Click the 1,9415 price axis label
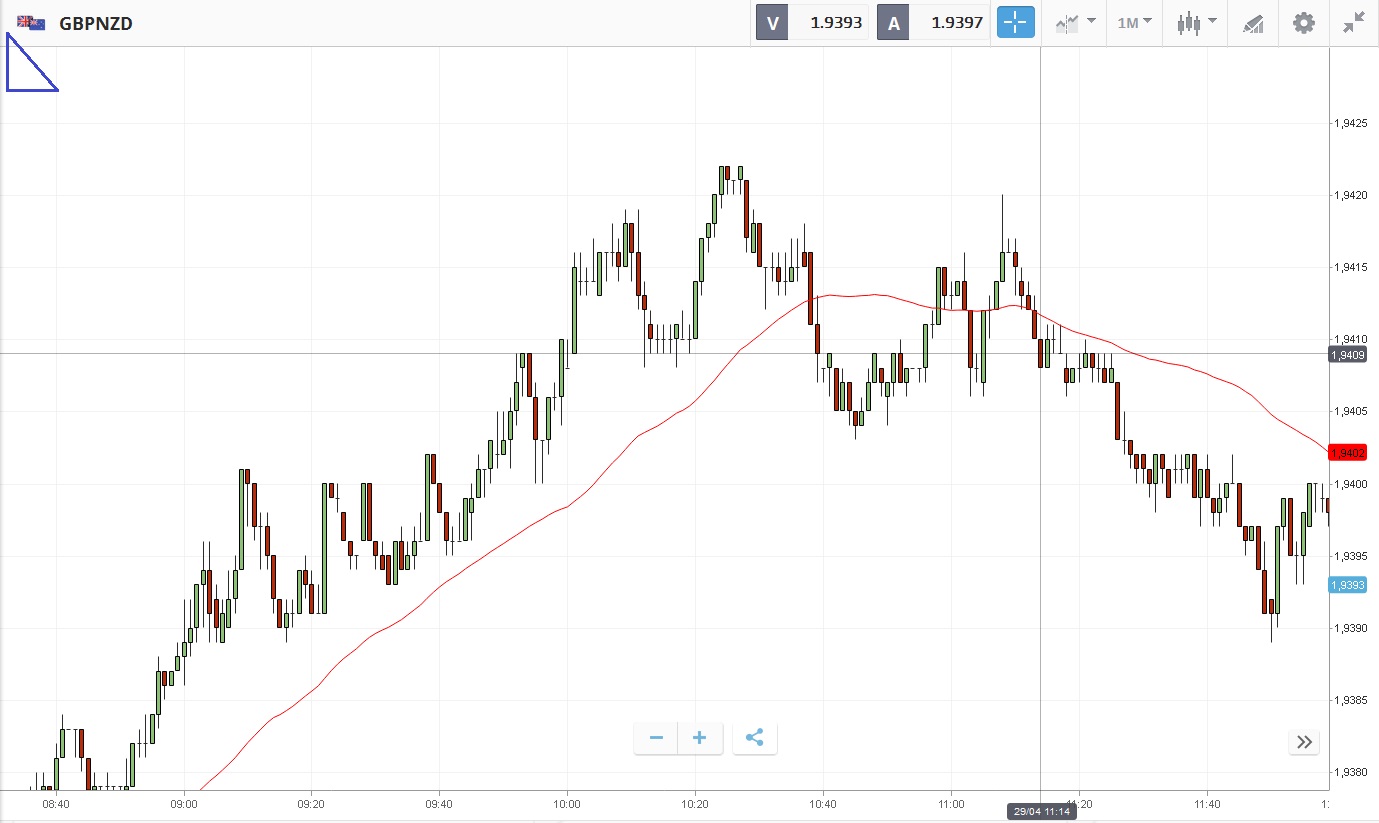Viewport: 1379px width, 823px height. (x=1350, y=268)
